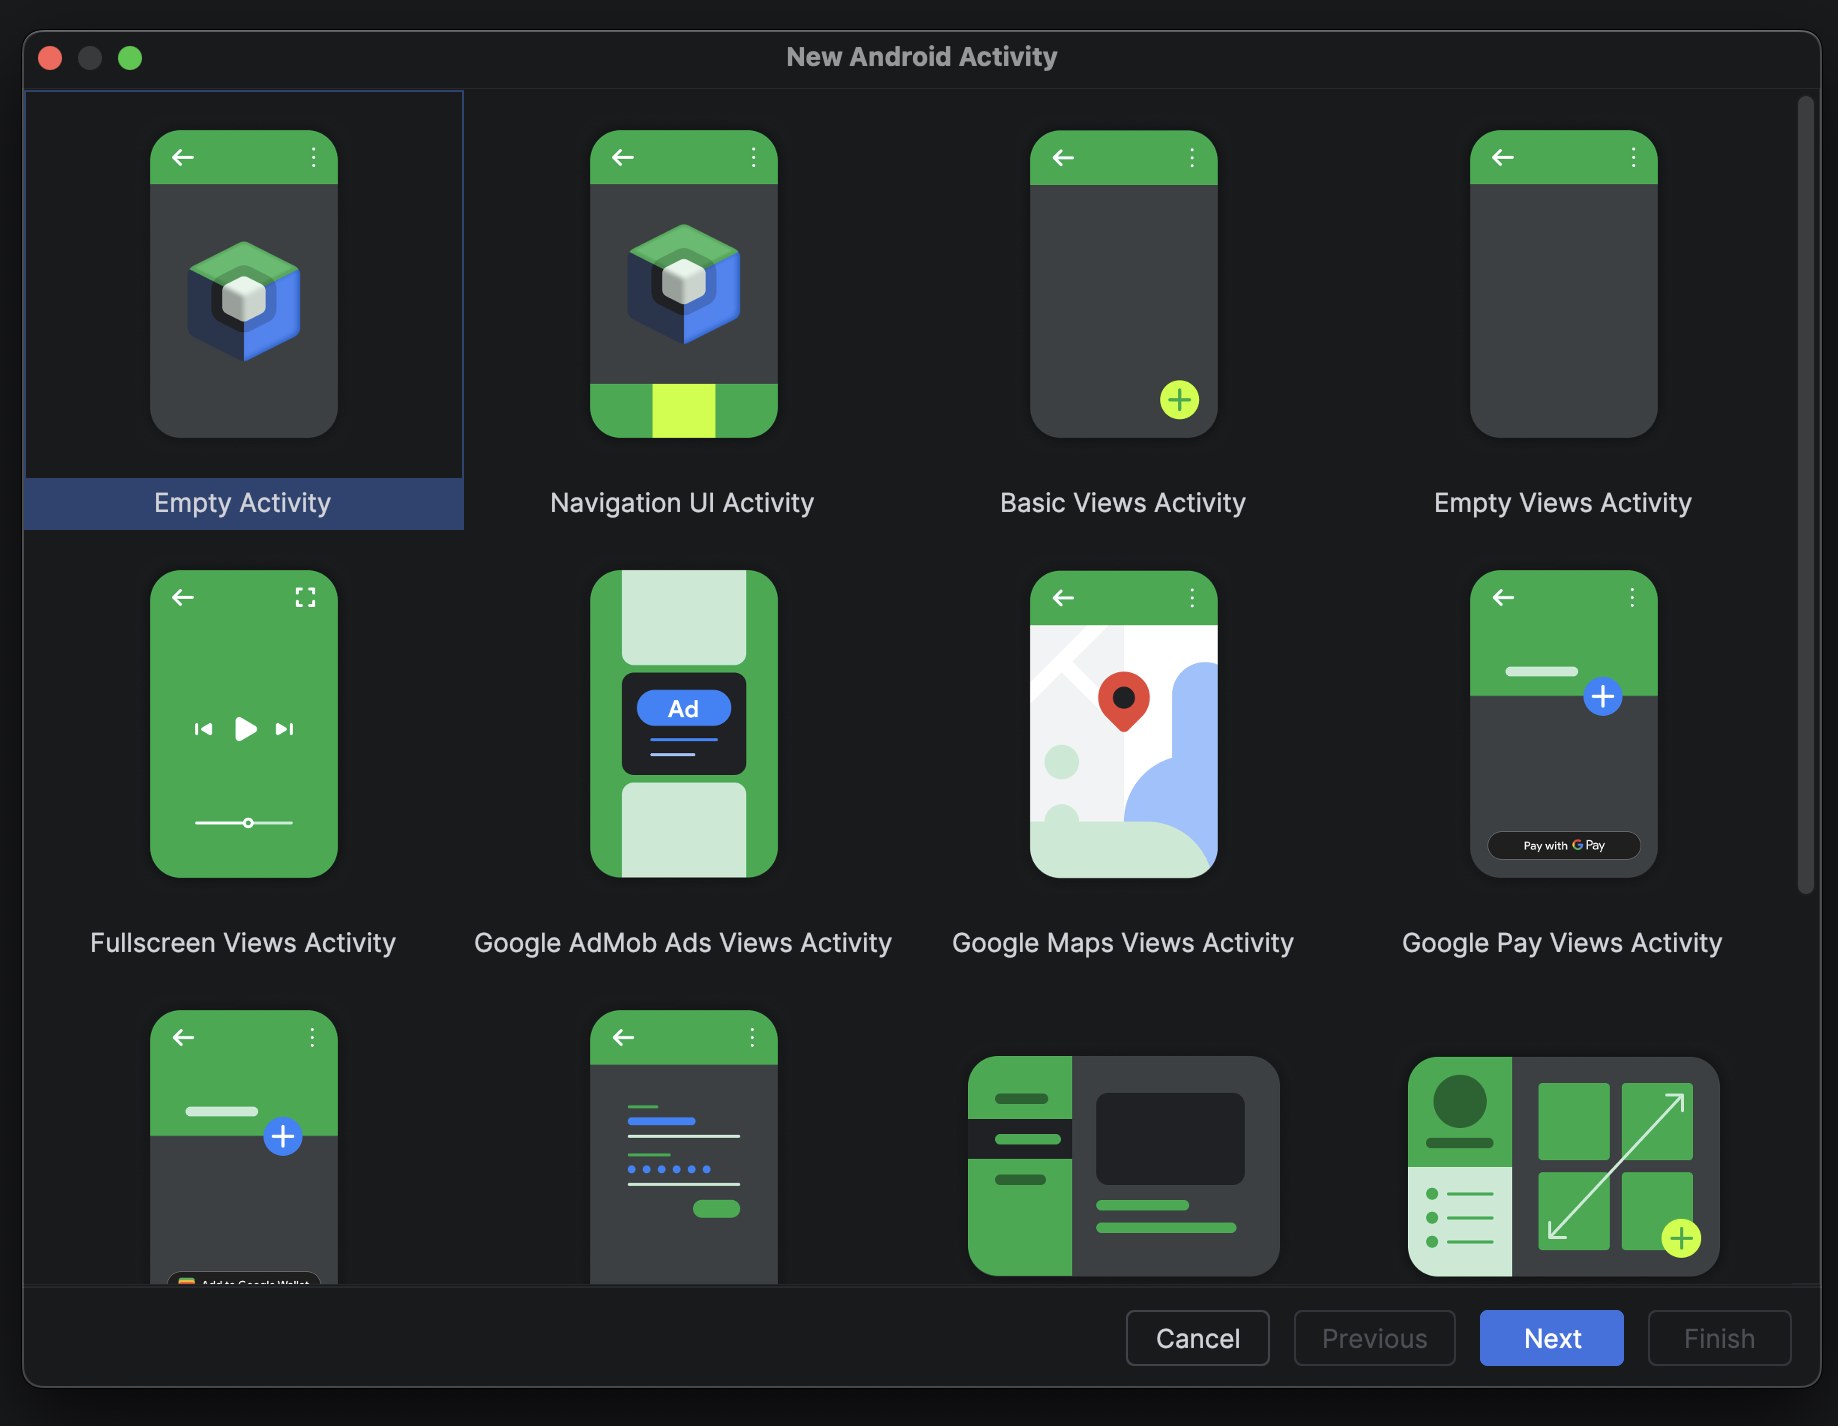1838x1426 pixels.
Task: Click the vertical scrollbar of the template list
Action: (x=1805, y=494)
